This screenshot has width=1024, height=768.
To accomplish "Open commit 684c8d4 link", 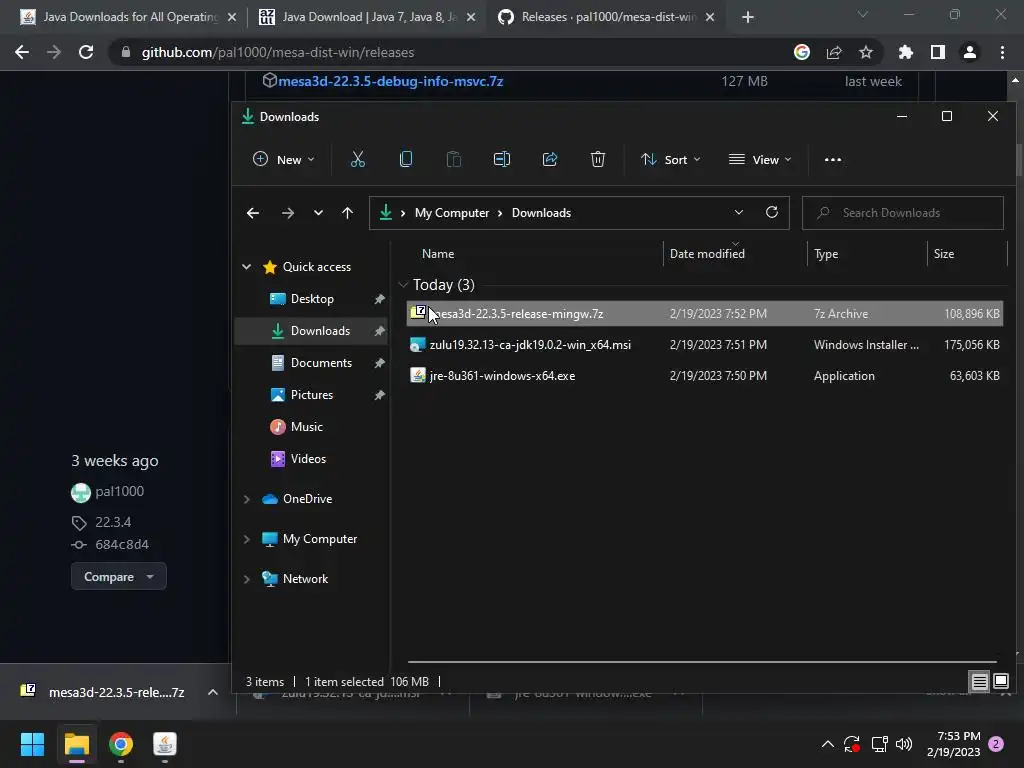I will pyautogui.click(x=122, y=545).
